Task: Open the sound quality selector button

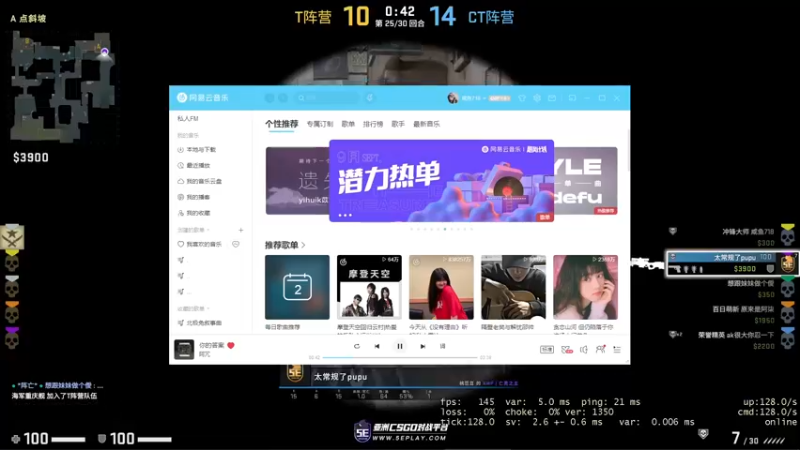Action: [x=547, y=349]
